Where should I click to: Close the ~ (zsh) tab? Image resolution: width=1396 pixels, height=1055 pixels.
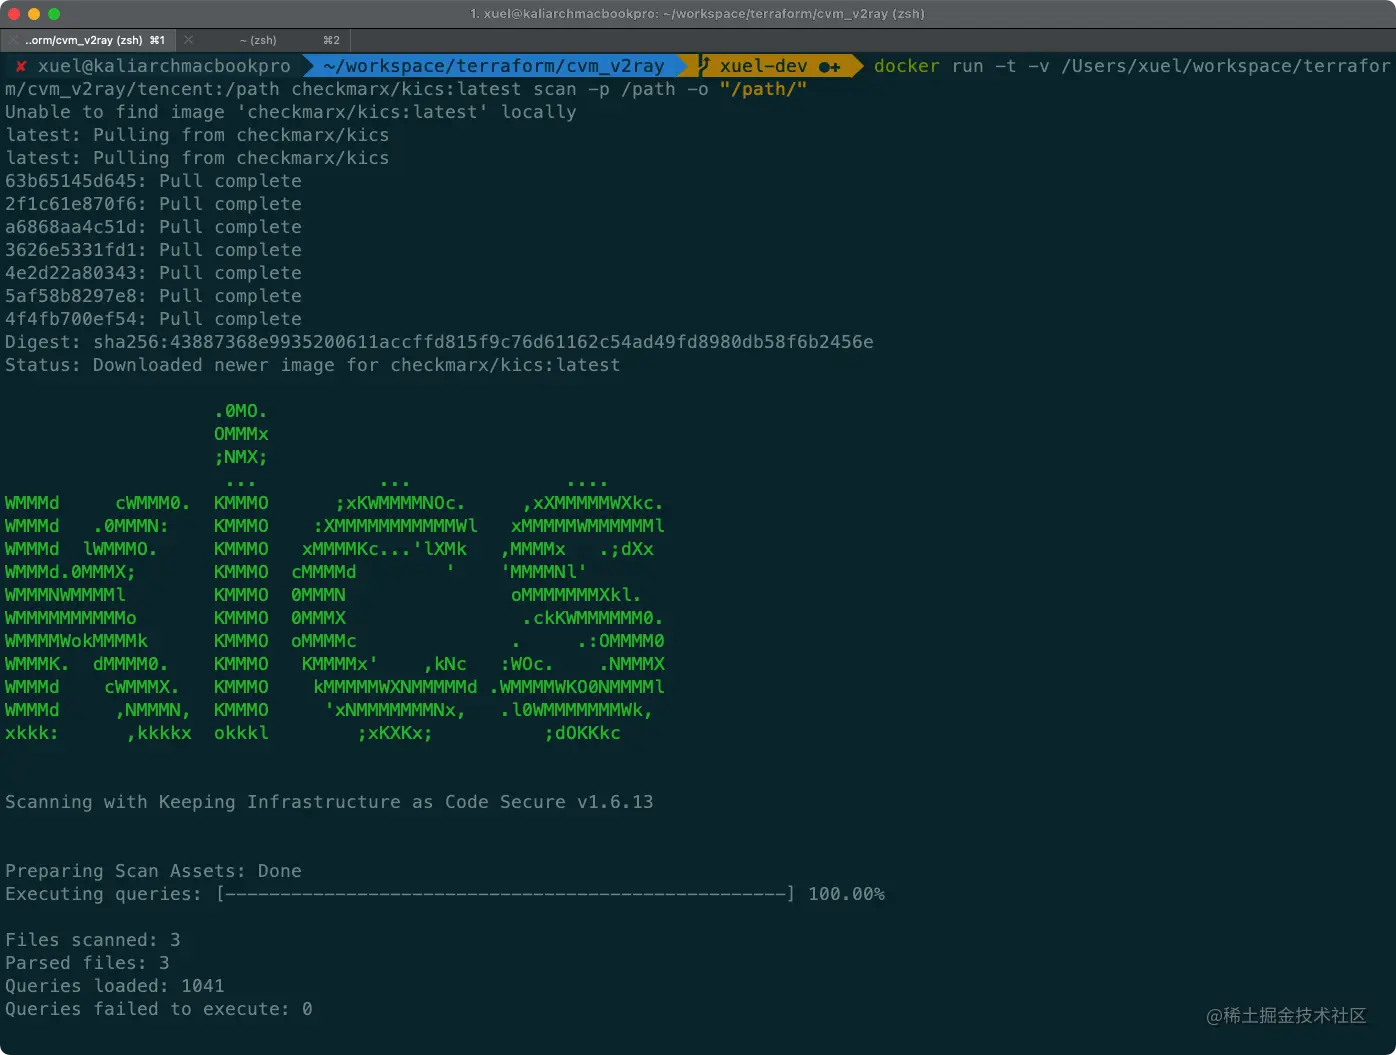click(x=188, y=40)
